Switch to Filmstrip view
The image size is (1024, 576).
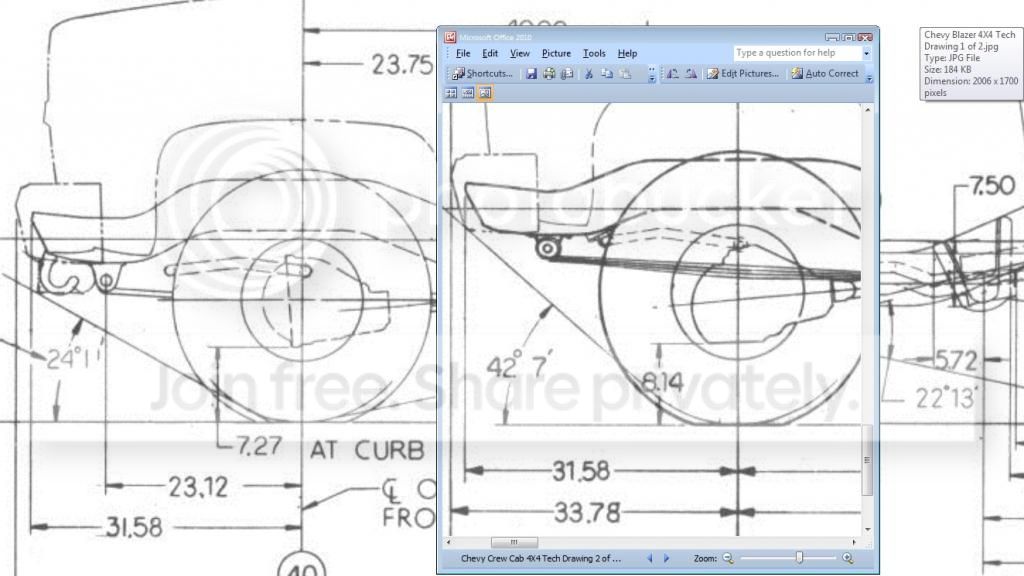(x=468, y=93)
